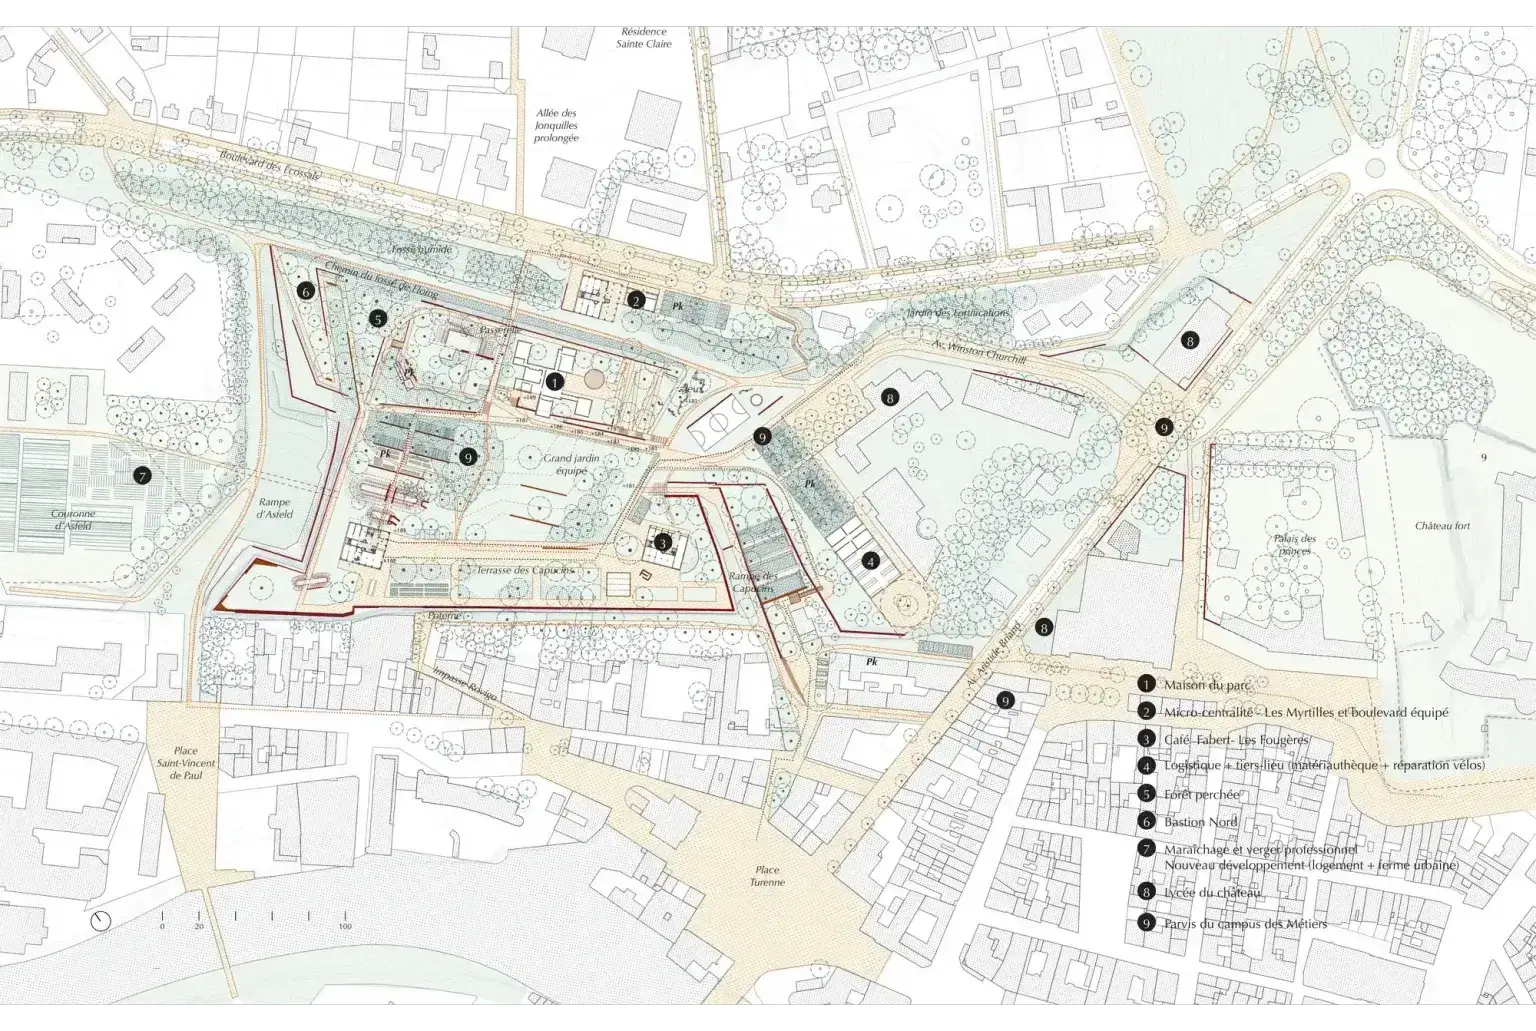Image resolution: width=1536 pixels, height=1031 pixels.
Task: Click the Place Turenne label
Action: point(768,877)
